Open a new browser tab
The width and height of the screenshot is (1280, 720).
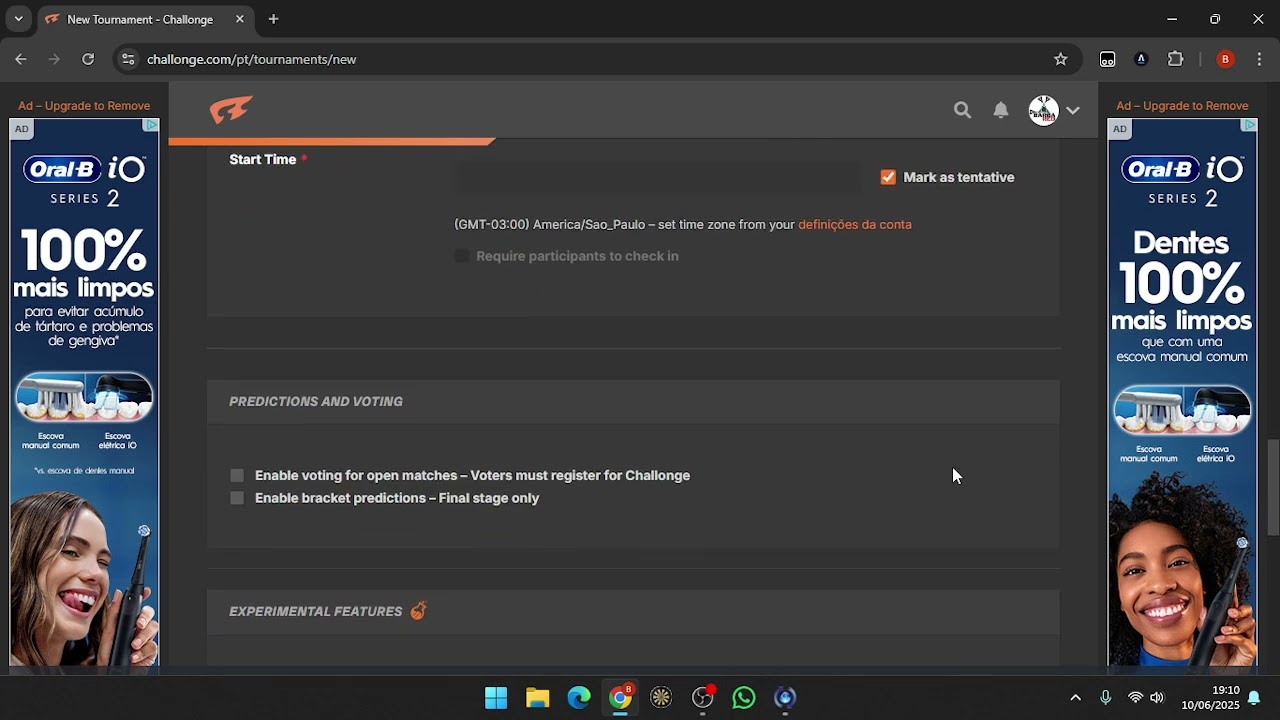(273, 19)
